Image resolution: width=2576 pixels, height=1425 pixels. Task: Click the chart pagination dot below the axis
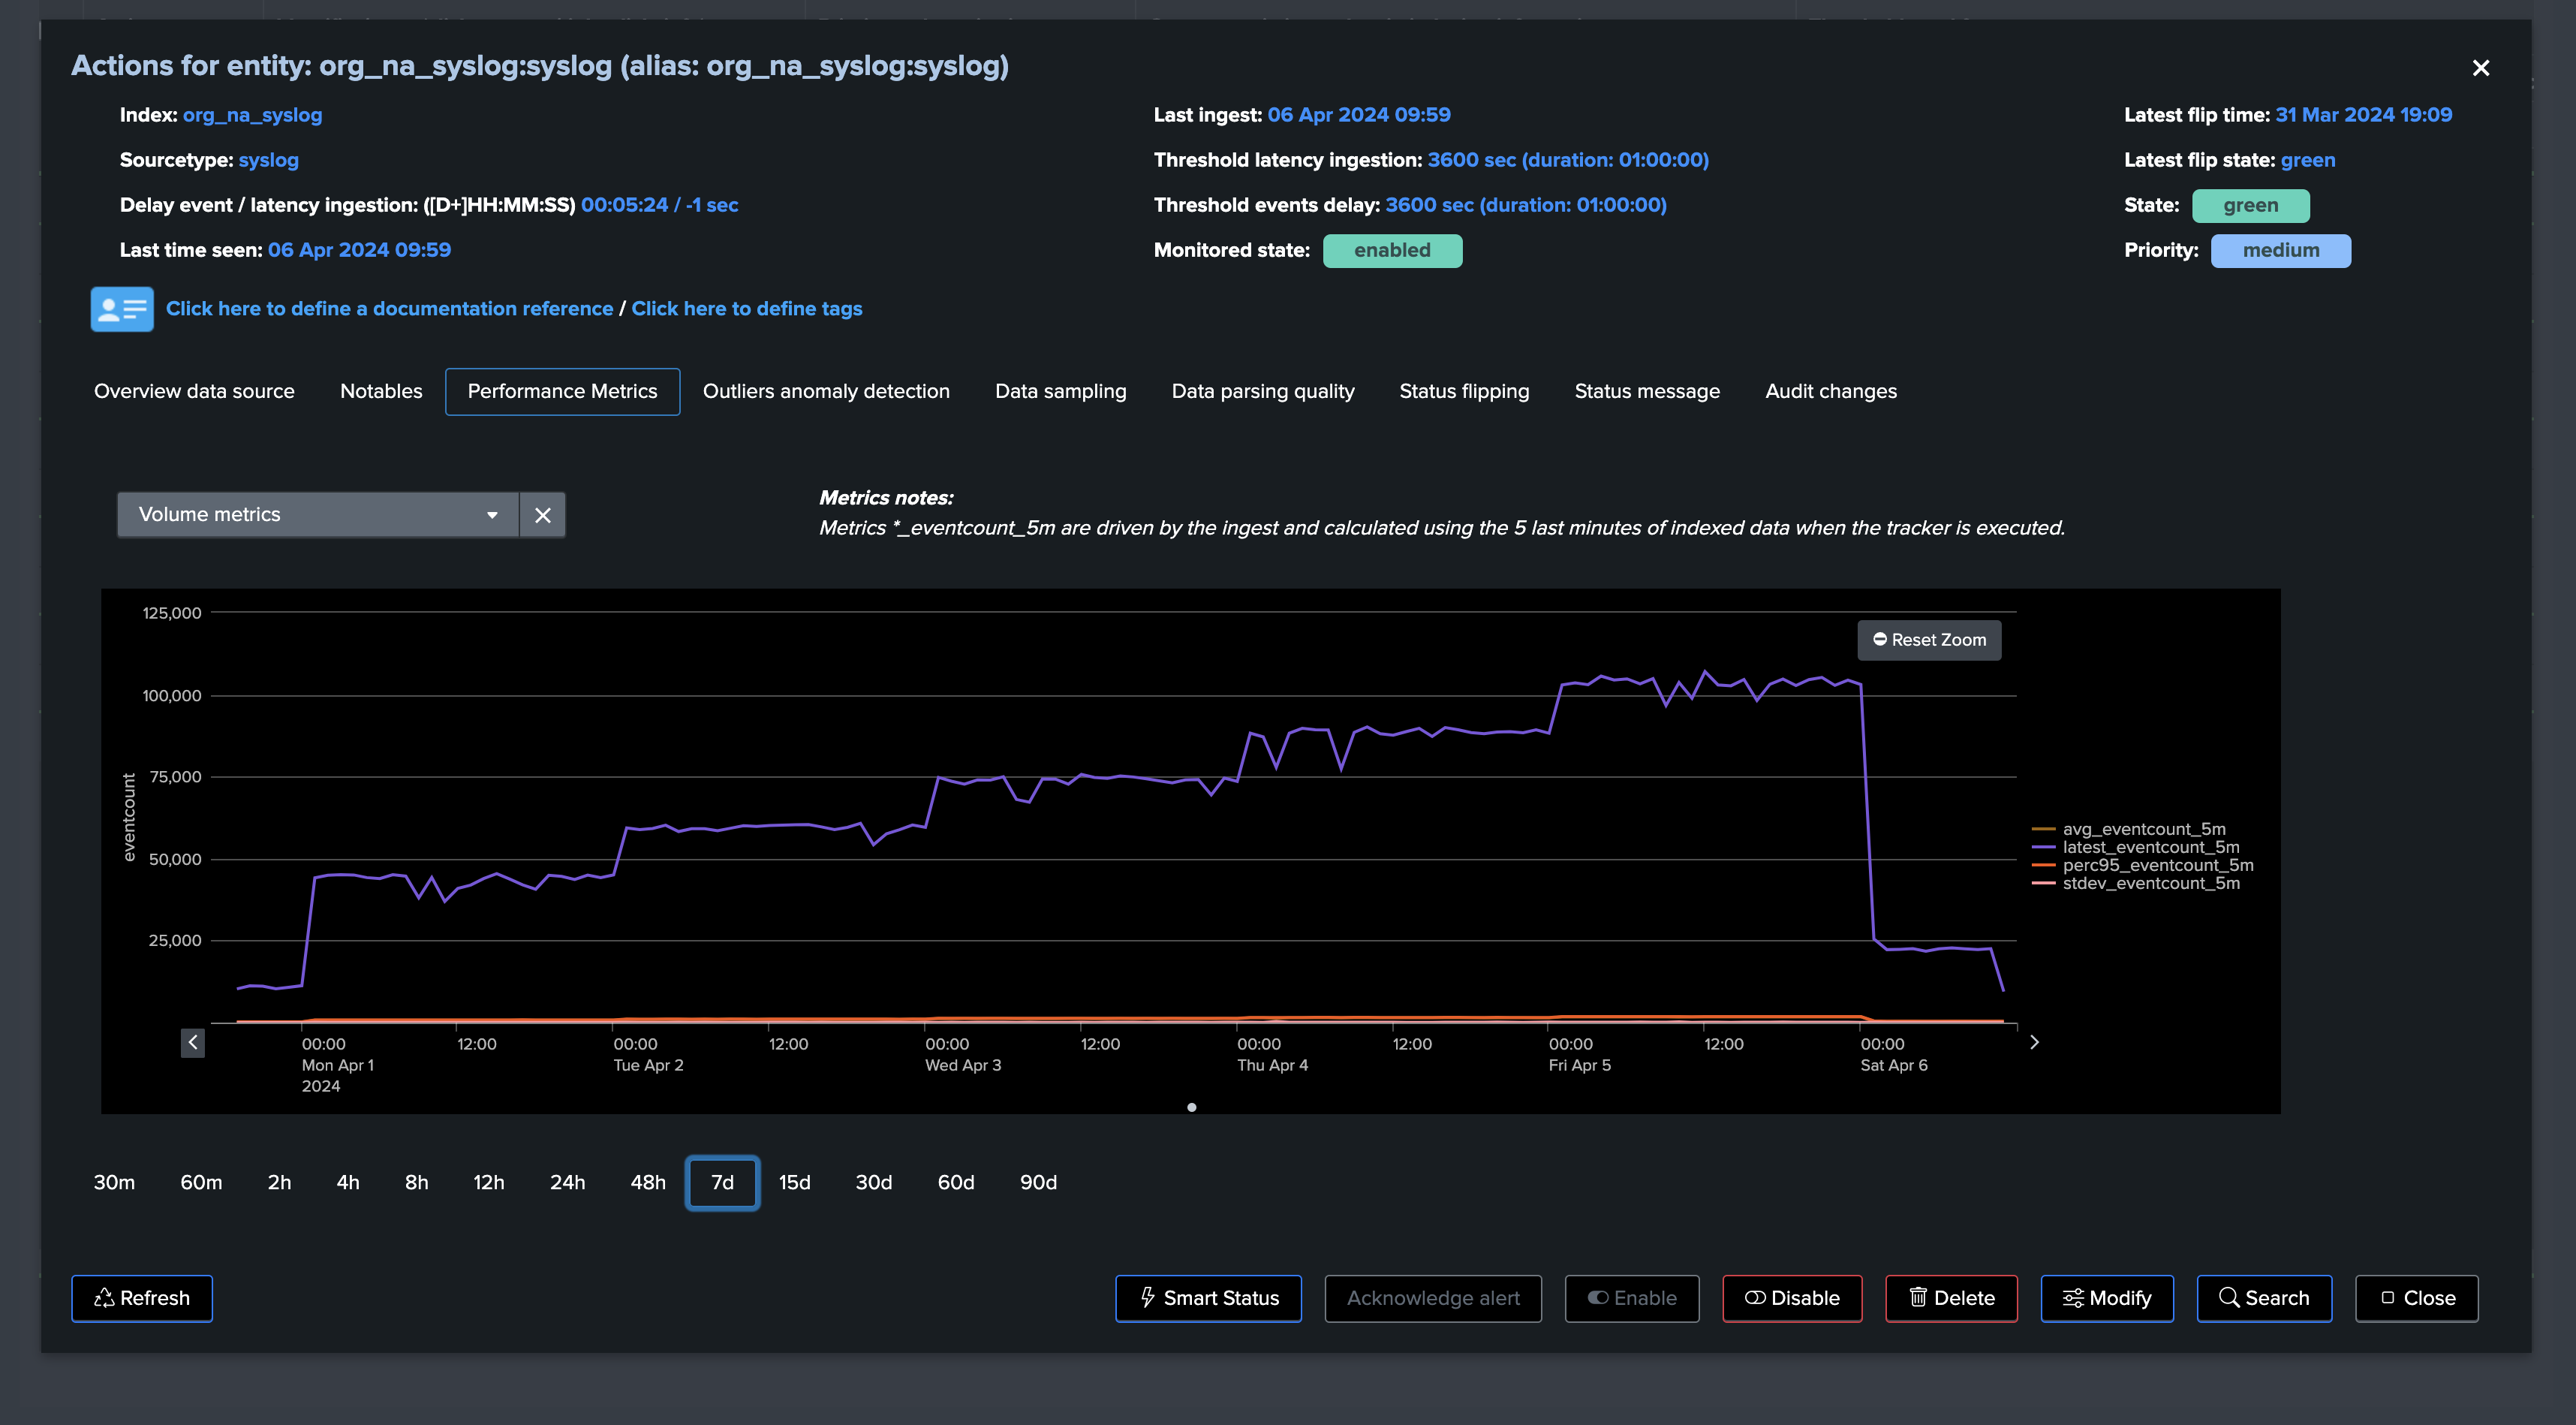pos(1191,1107)
